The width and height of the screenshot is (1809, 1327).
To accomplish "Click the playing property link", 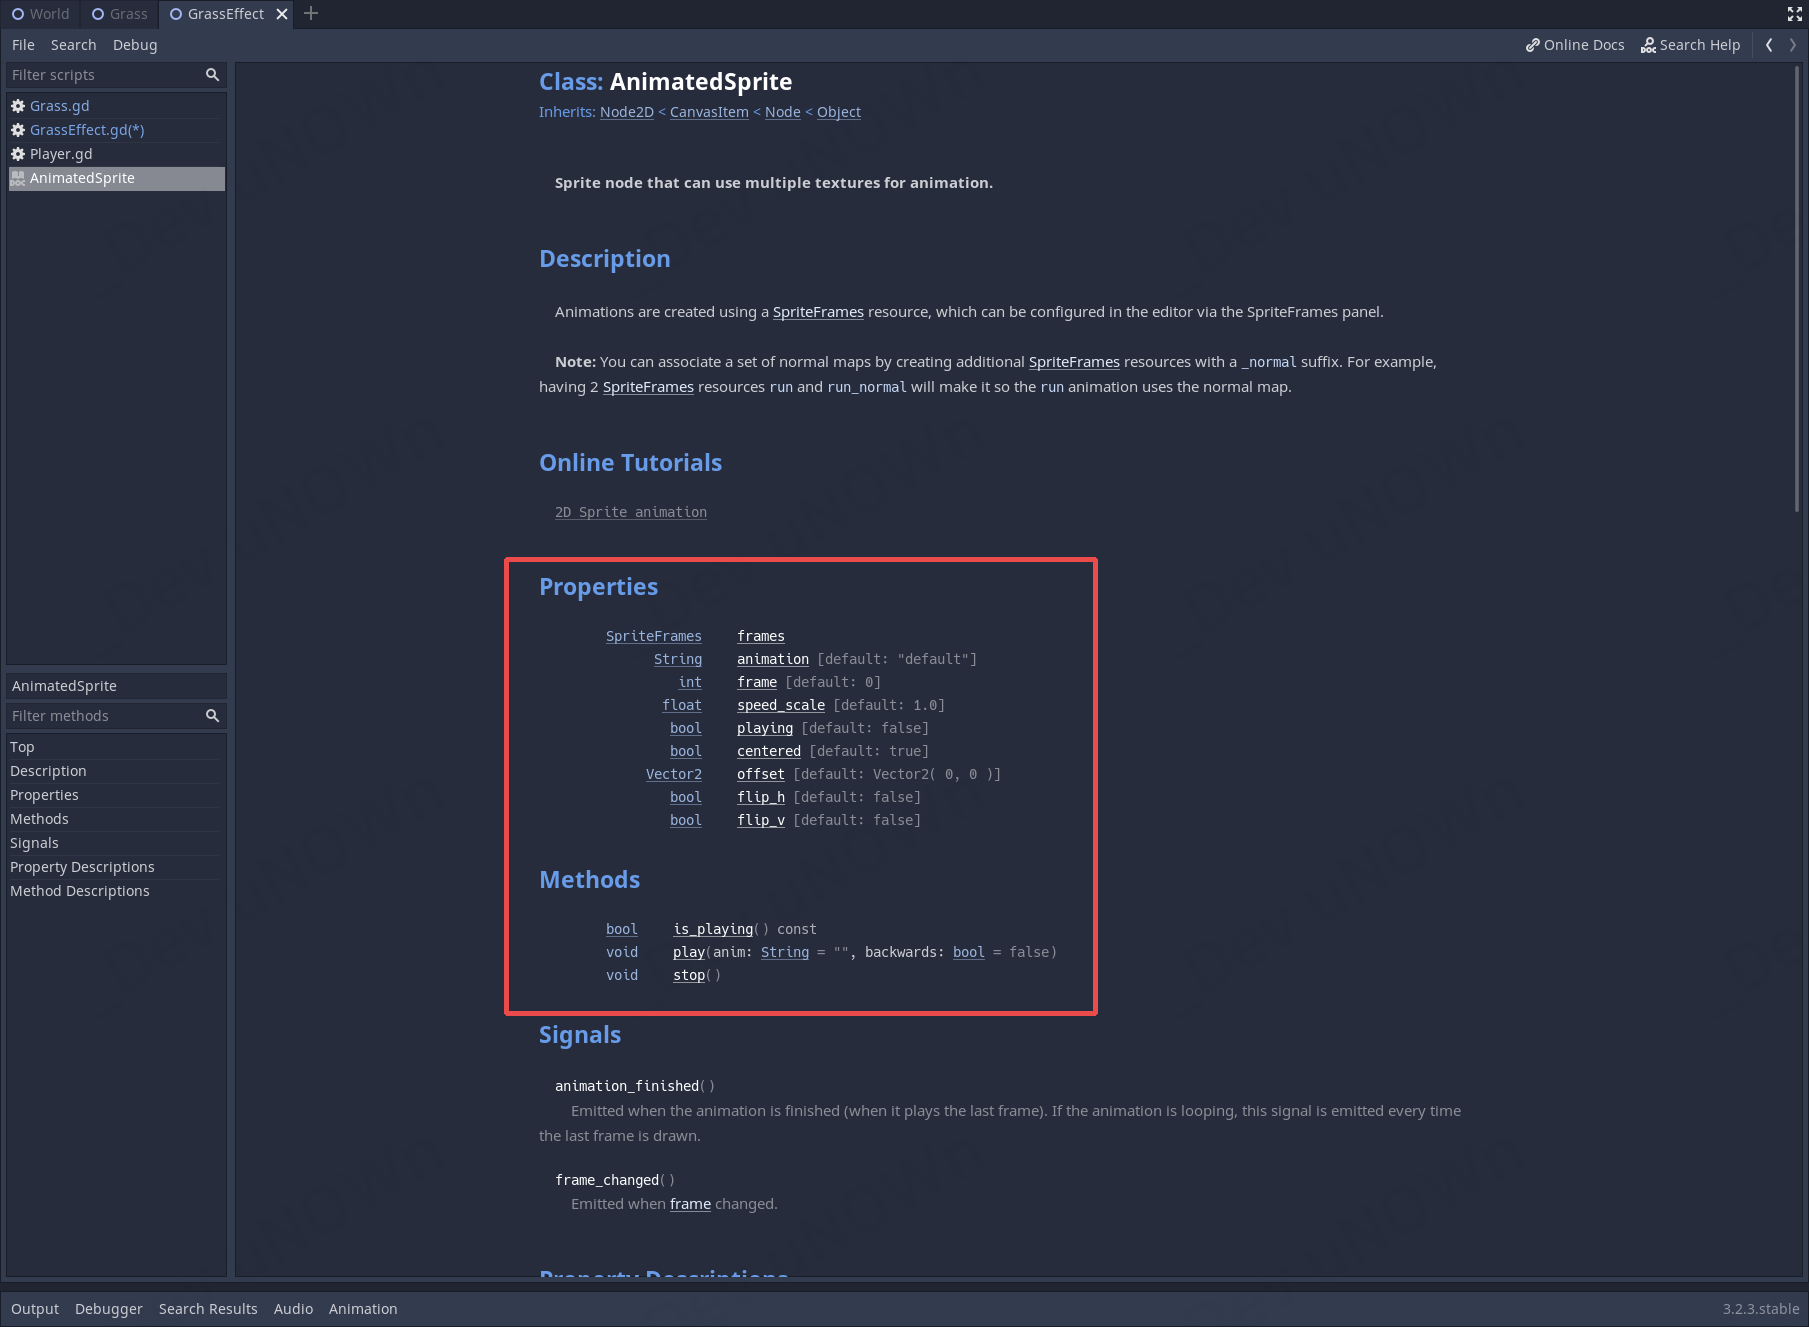I will coord(765,728).
